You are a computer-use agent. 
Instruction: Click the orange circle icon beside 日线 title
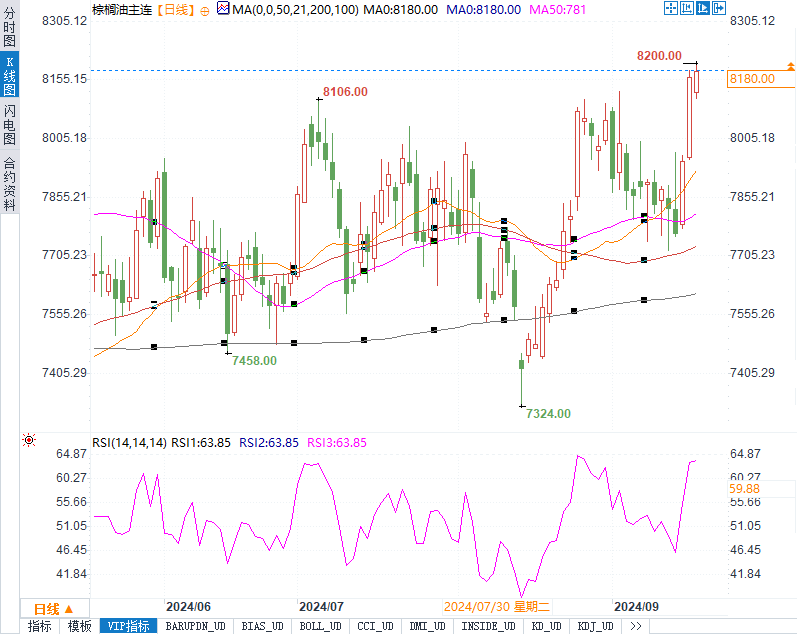[204, 11]
